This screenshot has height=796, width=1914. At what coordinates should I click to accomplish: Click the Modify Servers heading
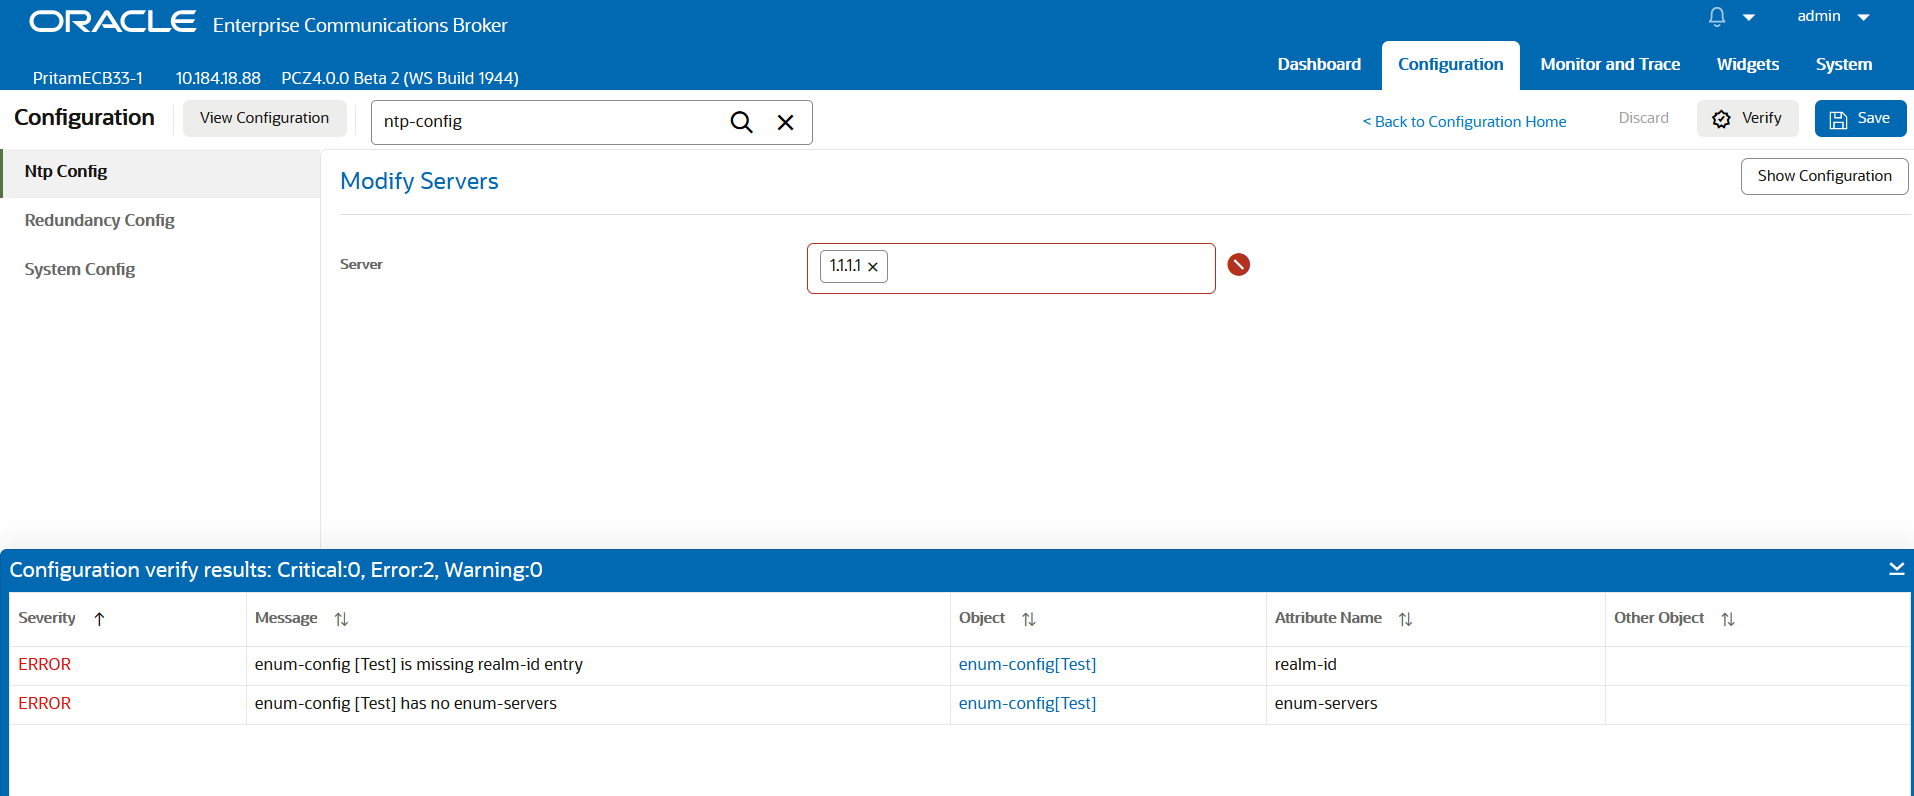coord(419,181)
